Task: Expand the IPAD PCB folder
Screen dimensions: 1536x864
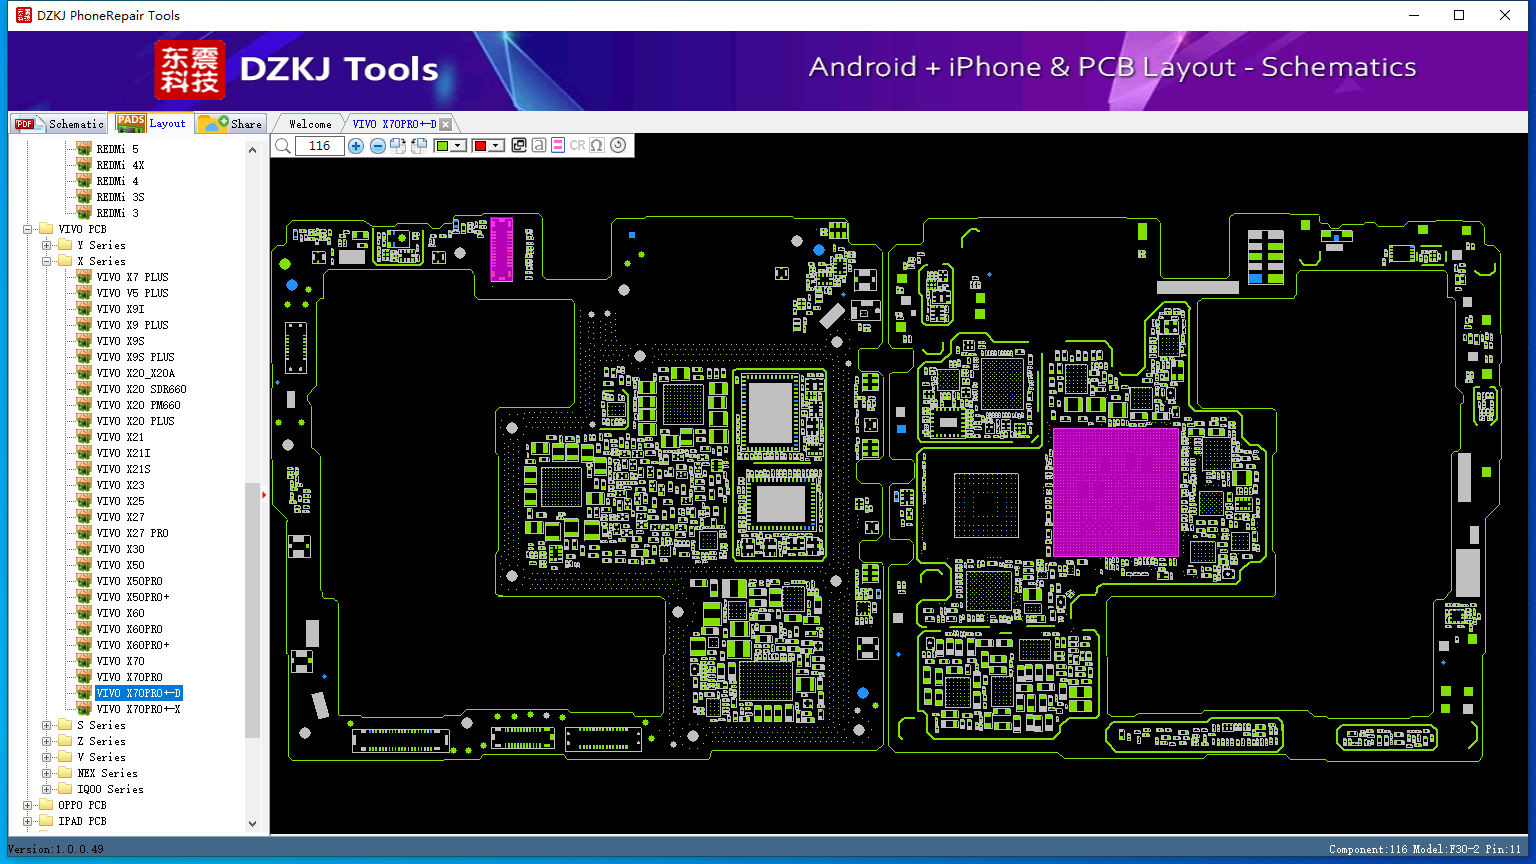Action: click(x=28, y=821)
